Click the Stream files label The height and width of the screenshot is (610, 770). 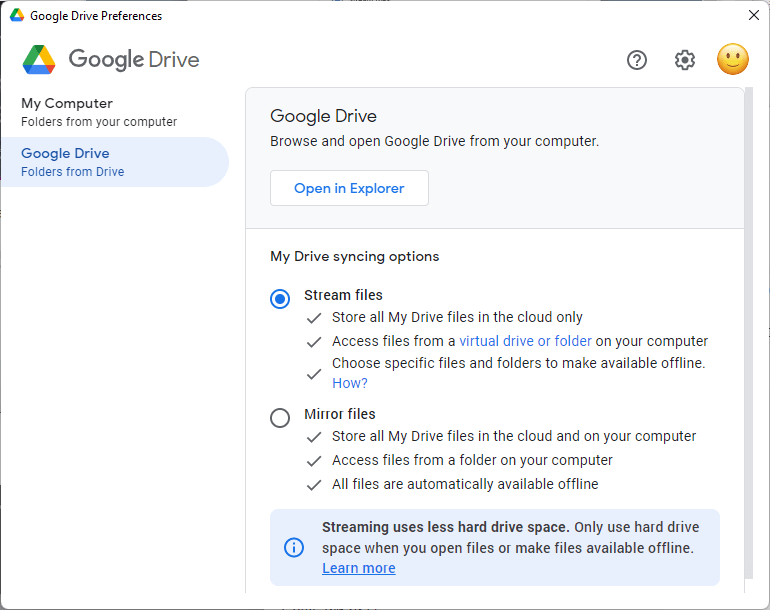pyautogui.click(x=343, y=295)
